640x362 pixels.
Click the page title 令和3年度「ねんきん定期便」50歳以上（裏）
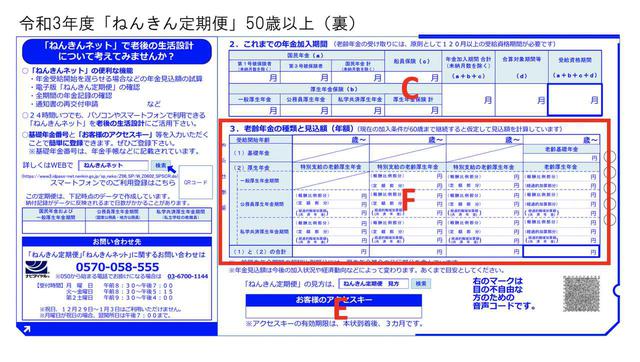click(188, 23)
